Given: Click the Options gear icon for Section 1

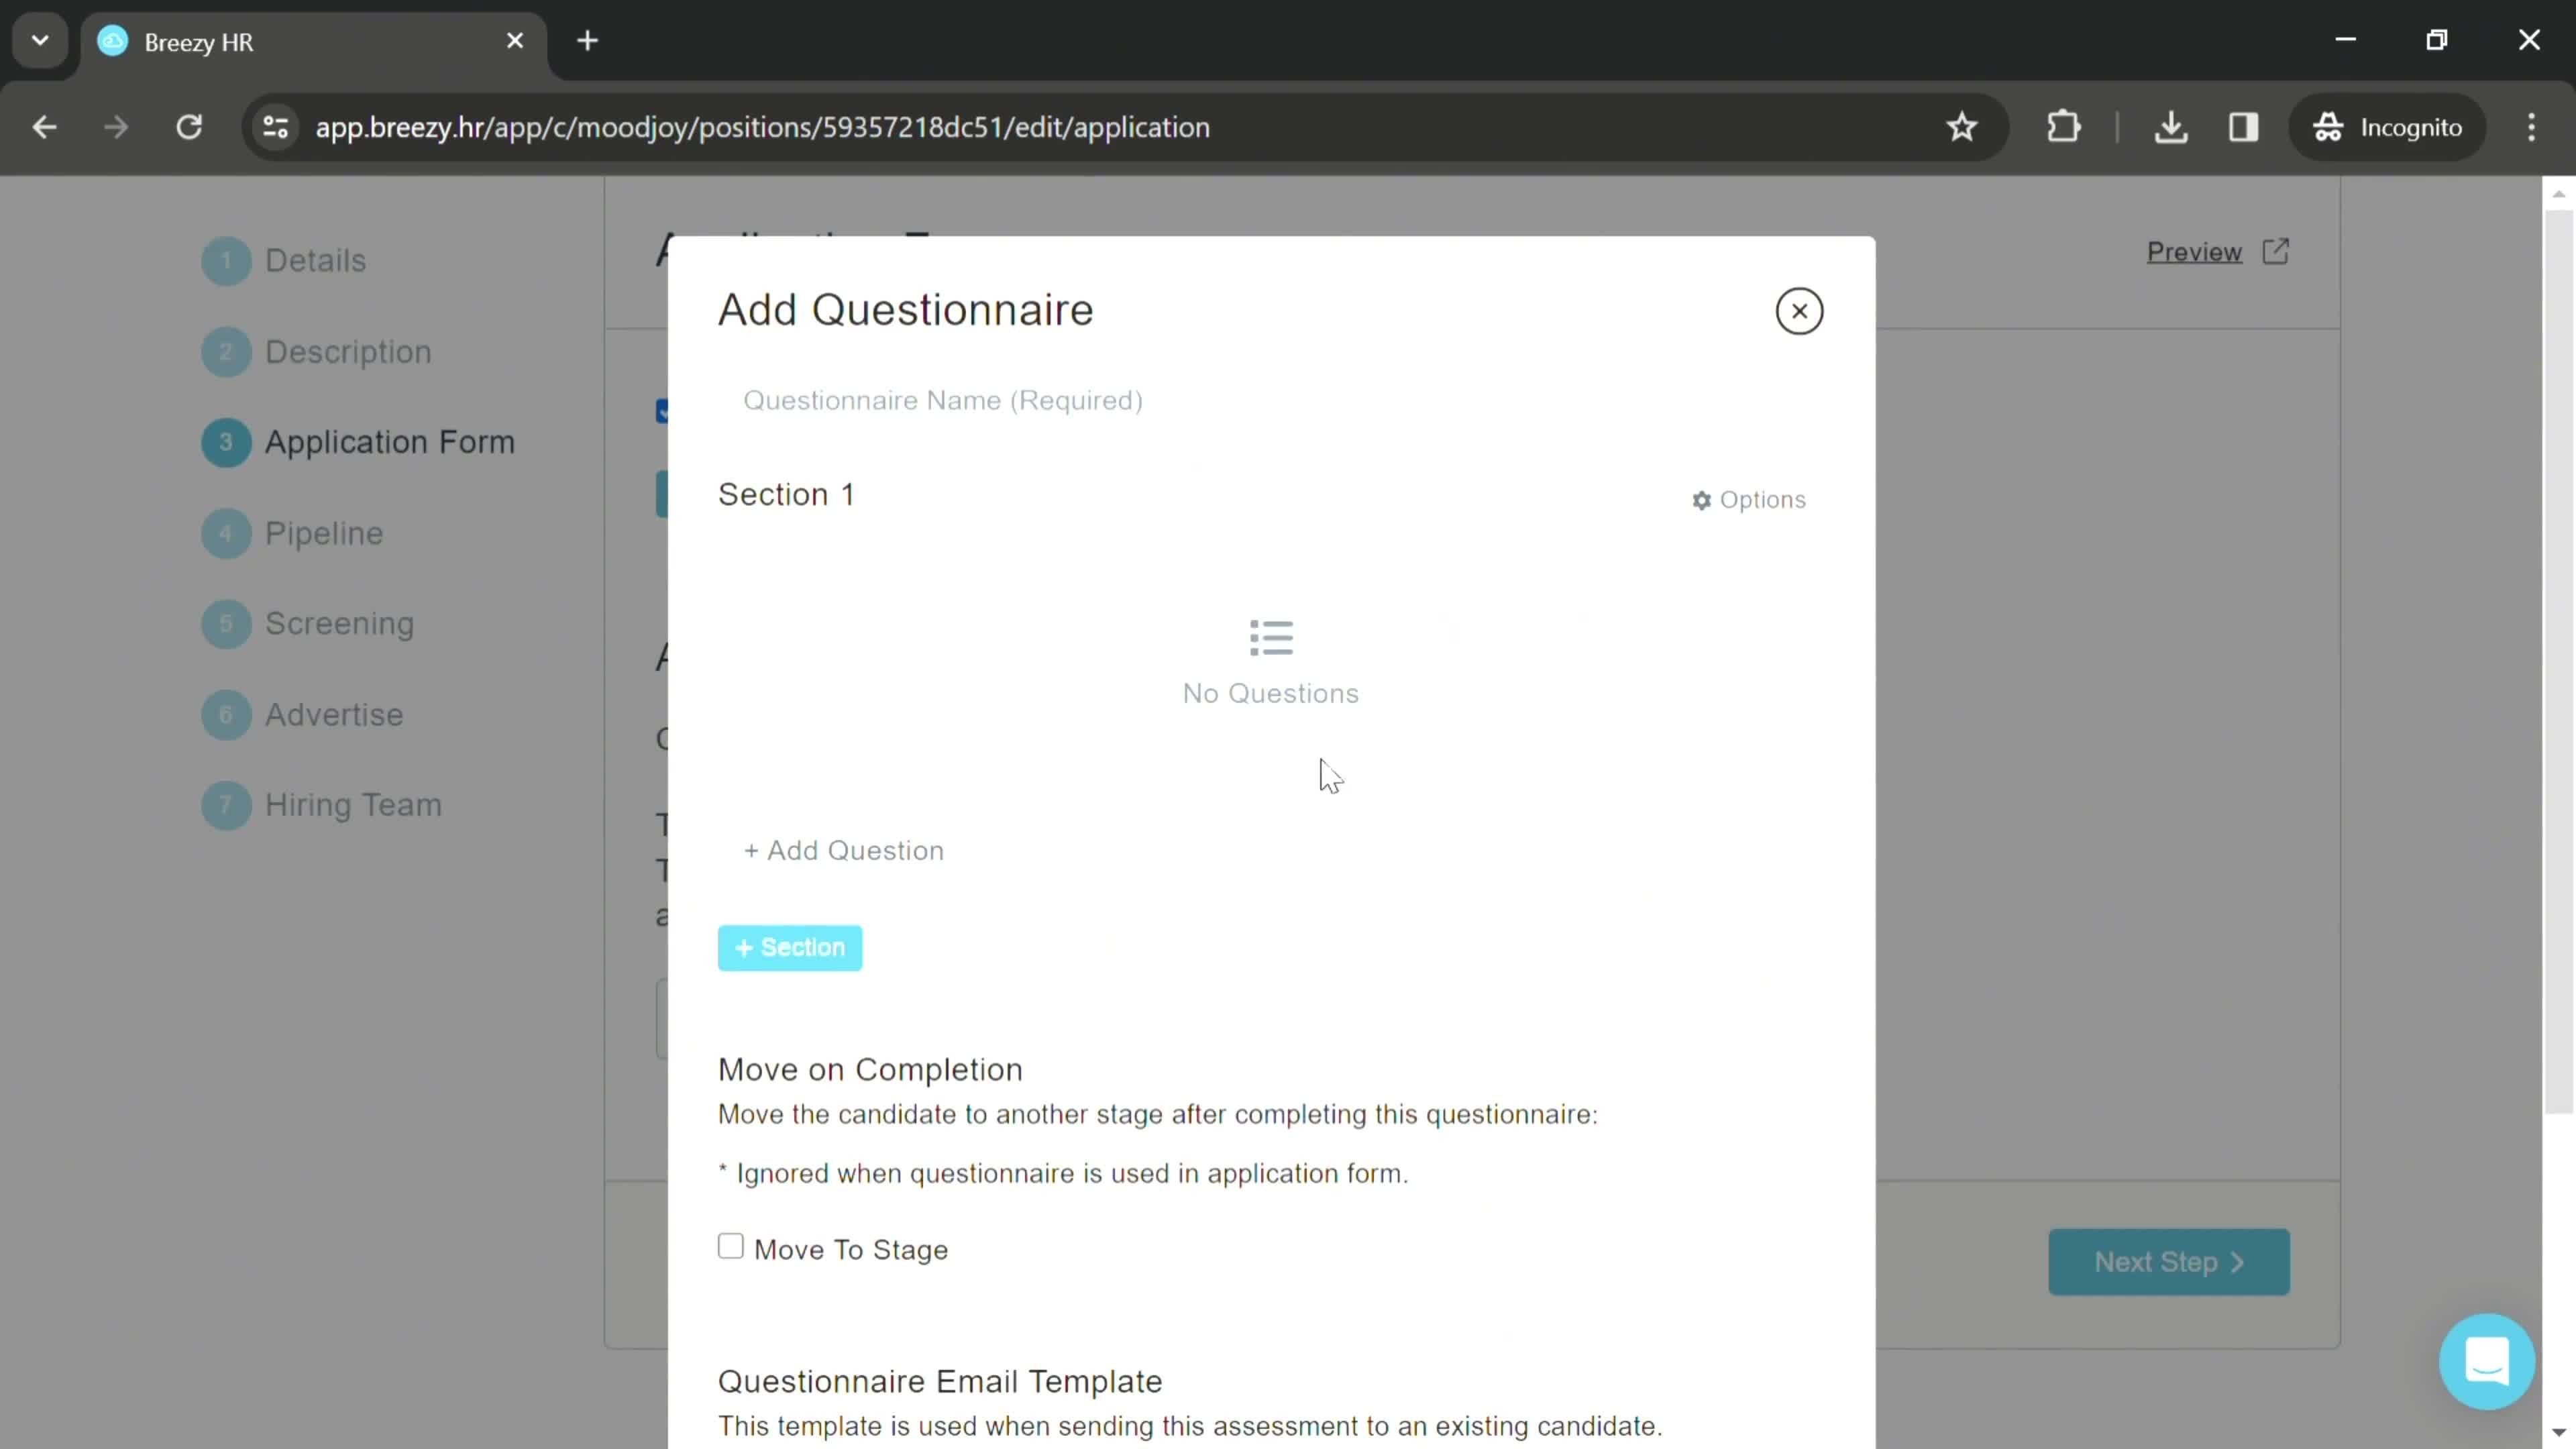Looking at the screenshot, I should (x=1702, y=499).
